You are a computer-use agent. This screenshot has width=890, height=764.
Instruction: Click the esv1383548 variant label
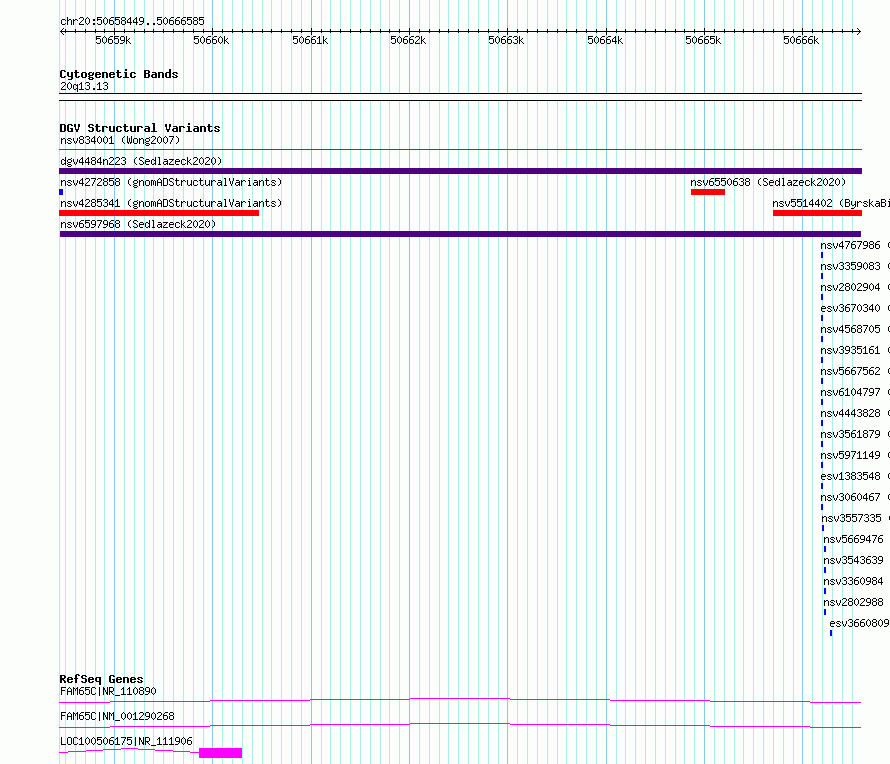pos(855,476)
